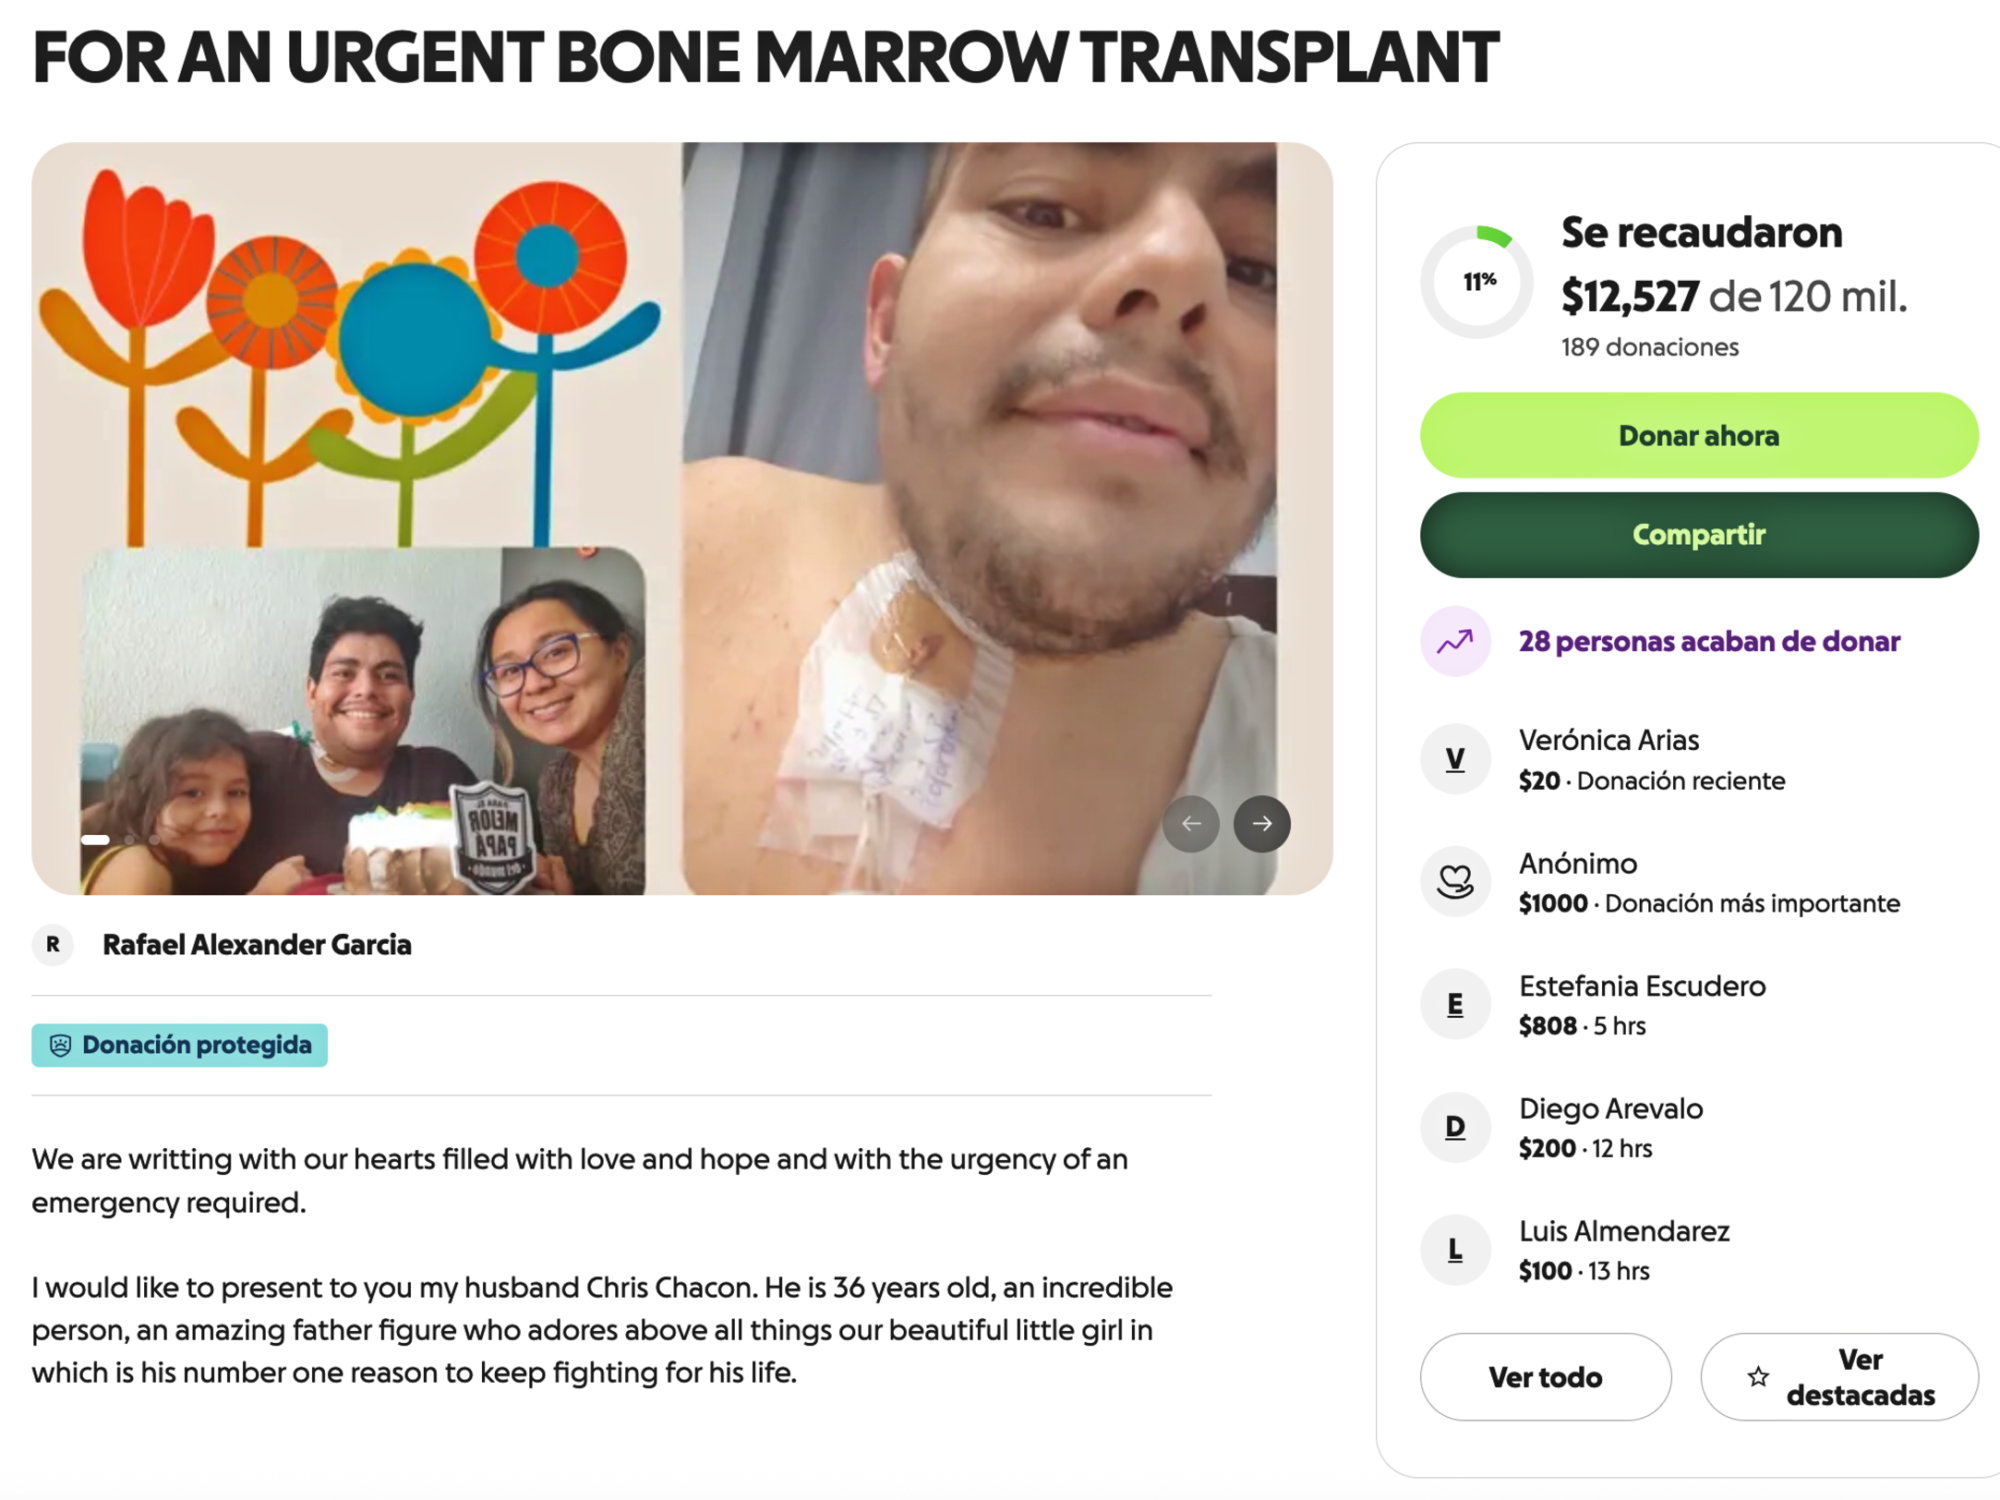Click the Donación protegida badge
The width and height of the screenshot is (2000, 1500).
(180, 1045)
